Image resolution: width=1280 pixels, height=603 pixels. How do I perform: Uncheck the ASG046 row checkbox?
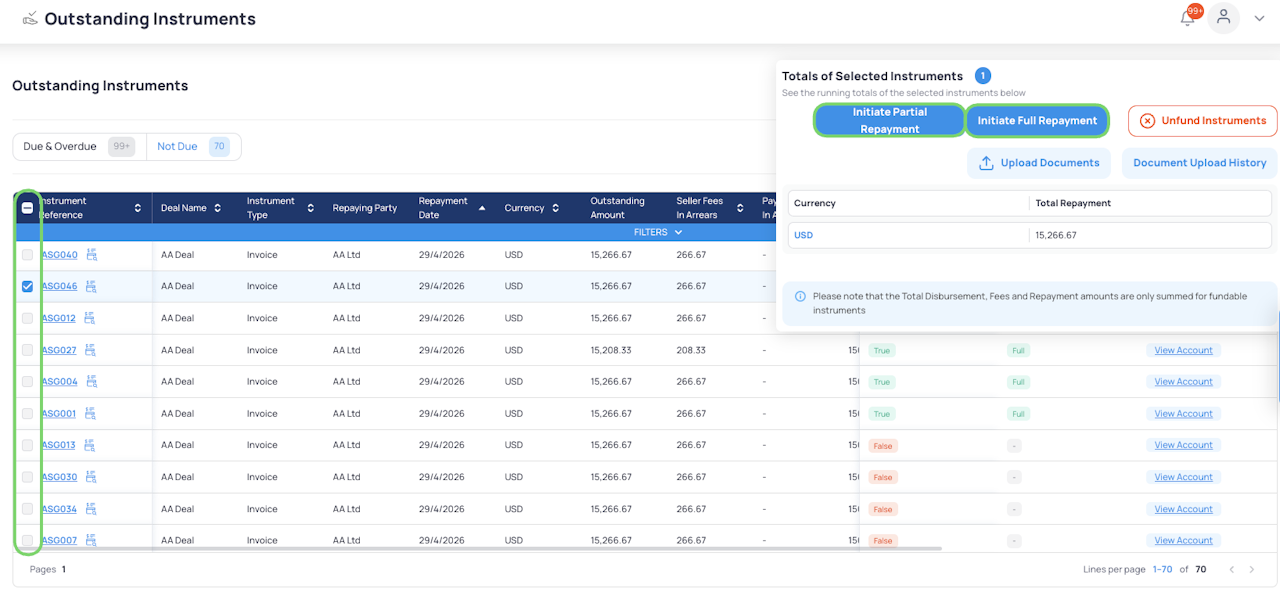(x=28, y=286)
